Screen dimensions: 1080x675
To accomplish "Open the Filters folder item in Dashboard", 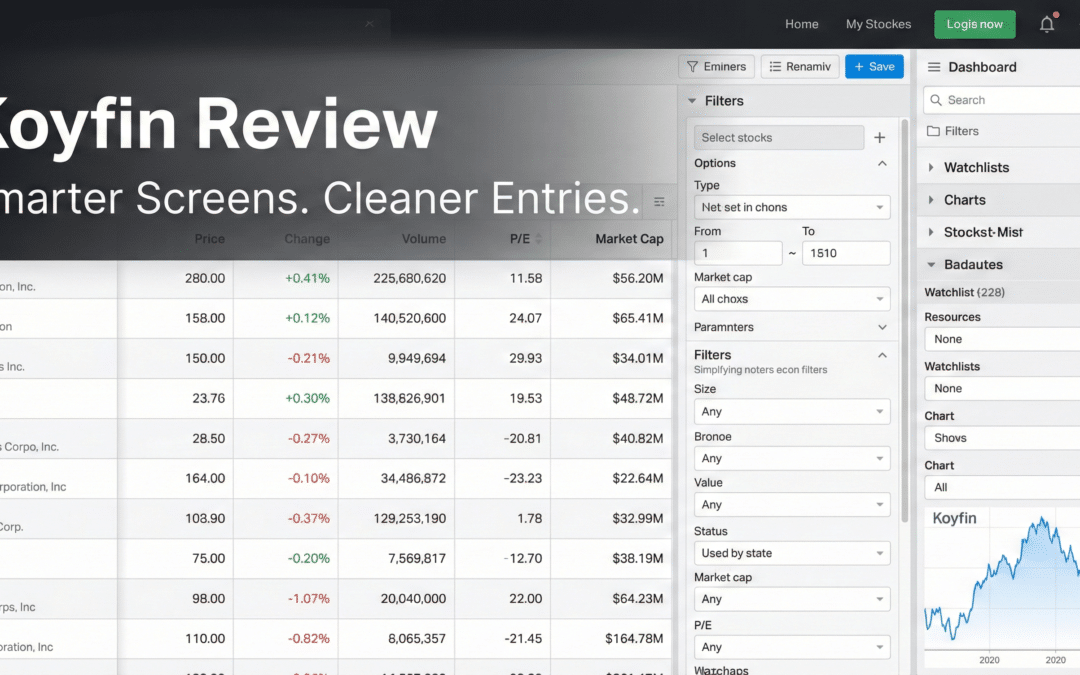I will coord(962,131).
